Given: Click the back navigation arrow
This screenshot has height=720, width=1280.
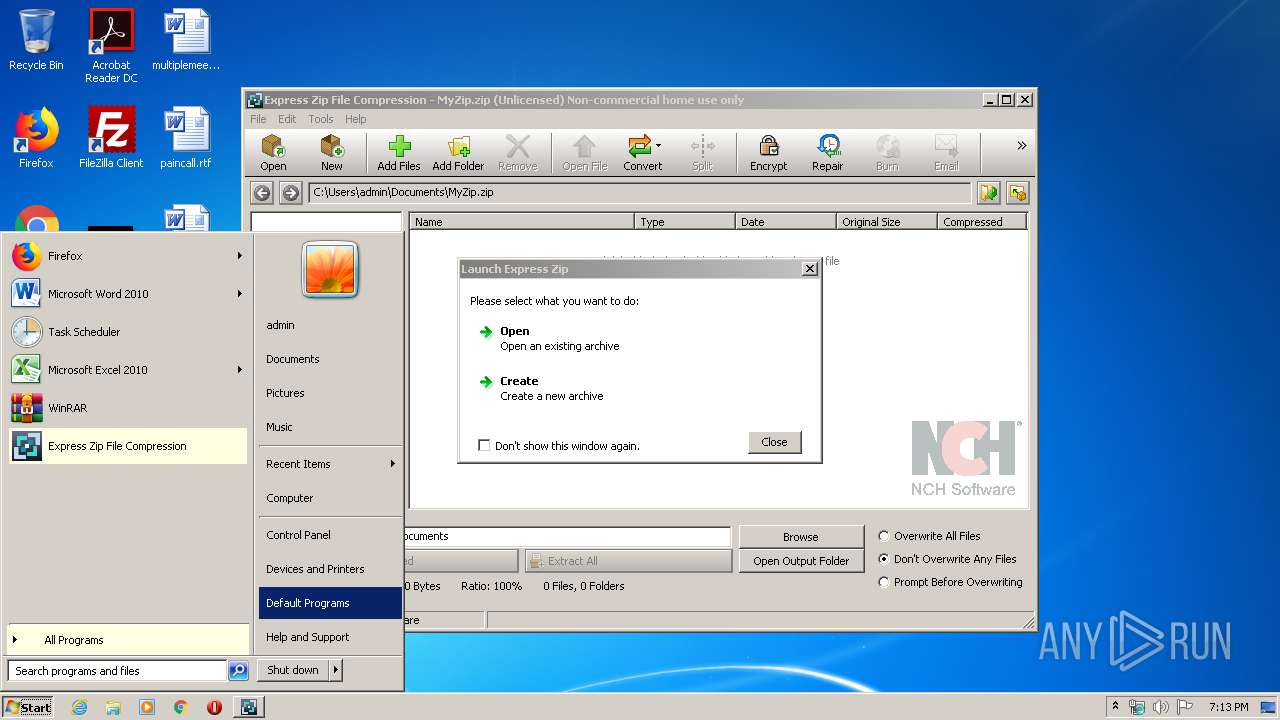Looking at the screenshot, I should click(x=262, y=193).
